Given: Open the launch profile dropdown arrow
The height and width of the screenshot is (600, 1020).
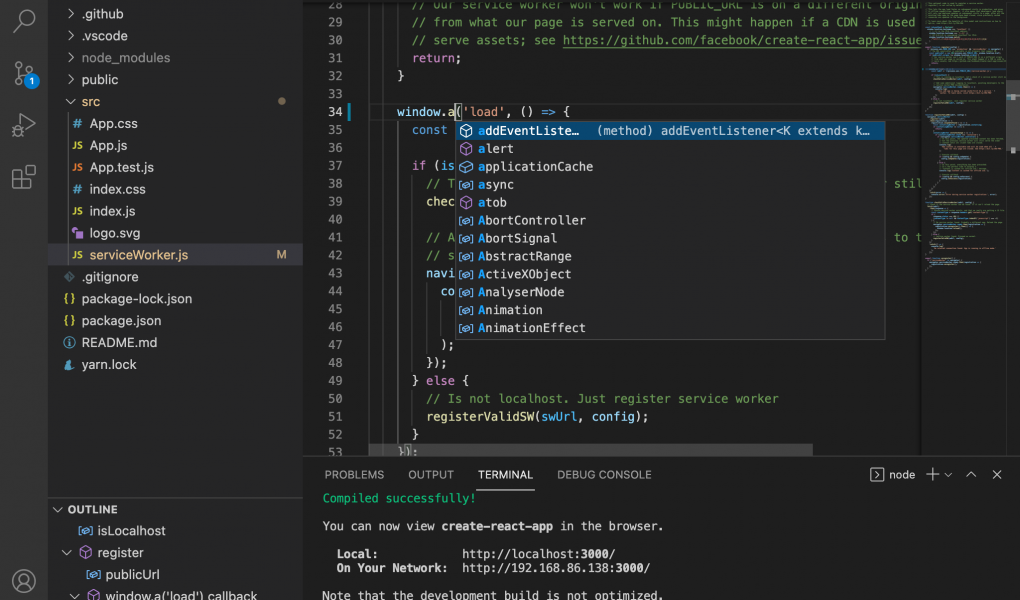Looking at the screenshot, I should tap(948, 475).
